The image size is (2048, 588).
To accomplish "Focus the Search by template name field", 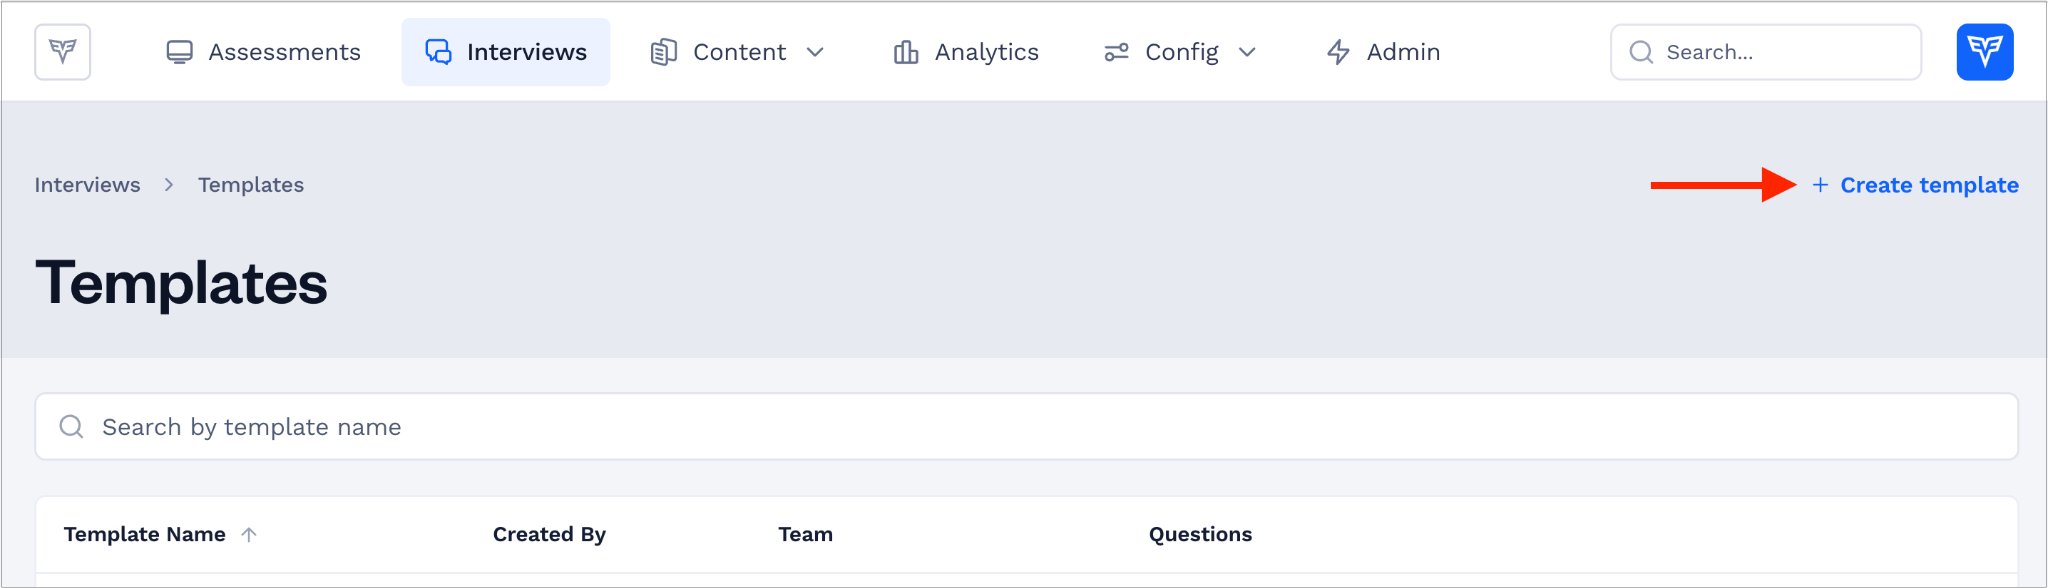I will pyautogui.click(x=1027, y=427).
